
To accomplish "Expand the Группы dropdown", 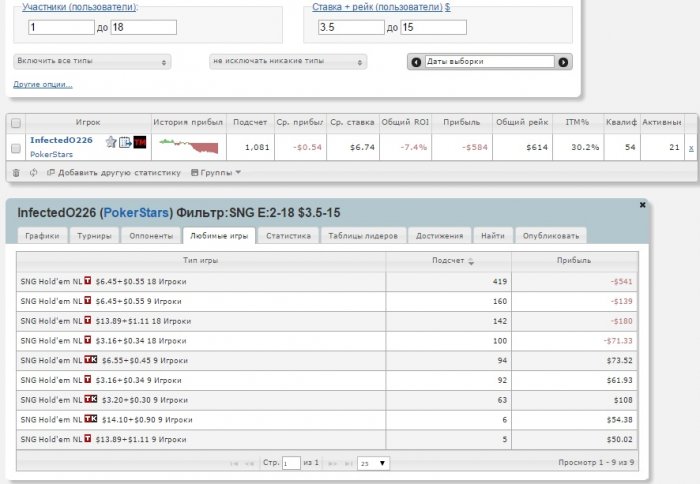I will tap(216, 173).
